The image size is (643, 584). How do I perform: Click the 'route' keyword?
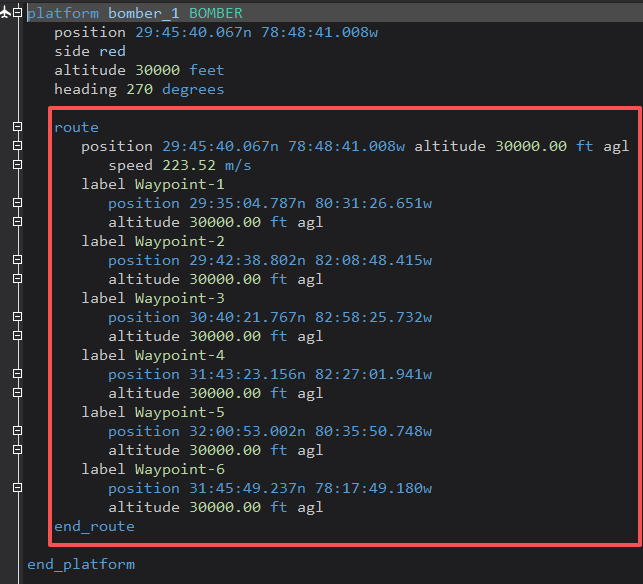click(x=76, y=128)
